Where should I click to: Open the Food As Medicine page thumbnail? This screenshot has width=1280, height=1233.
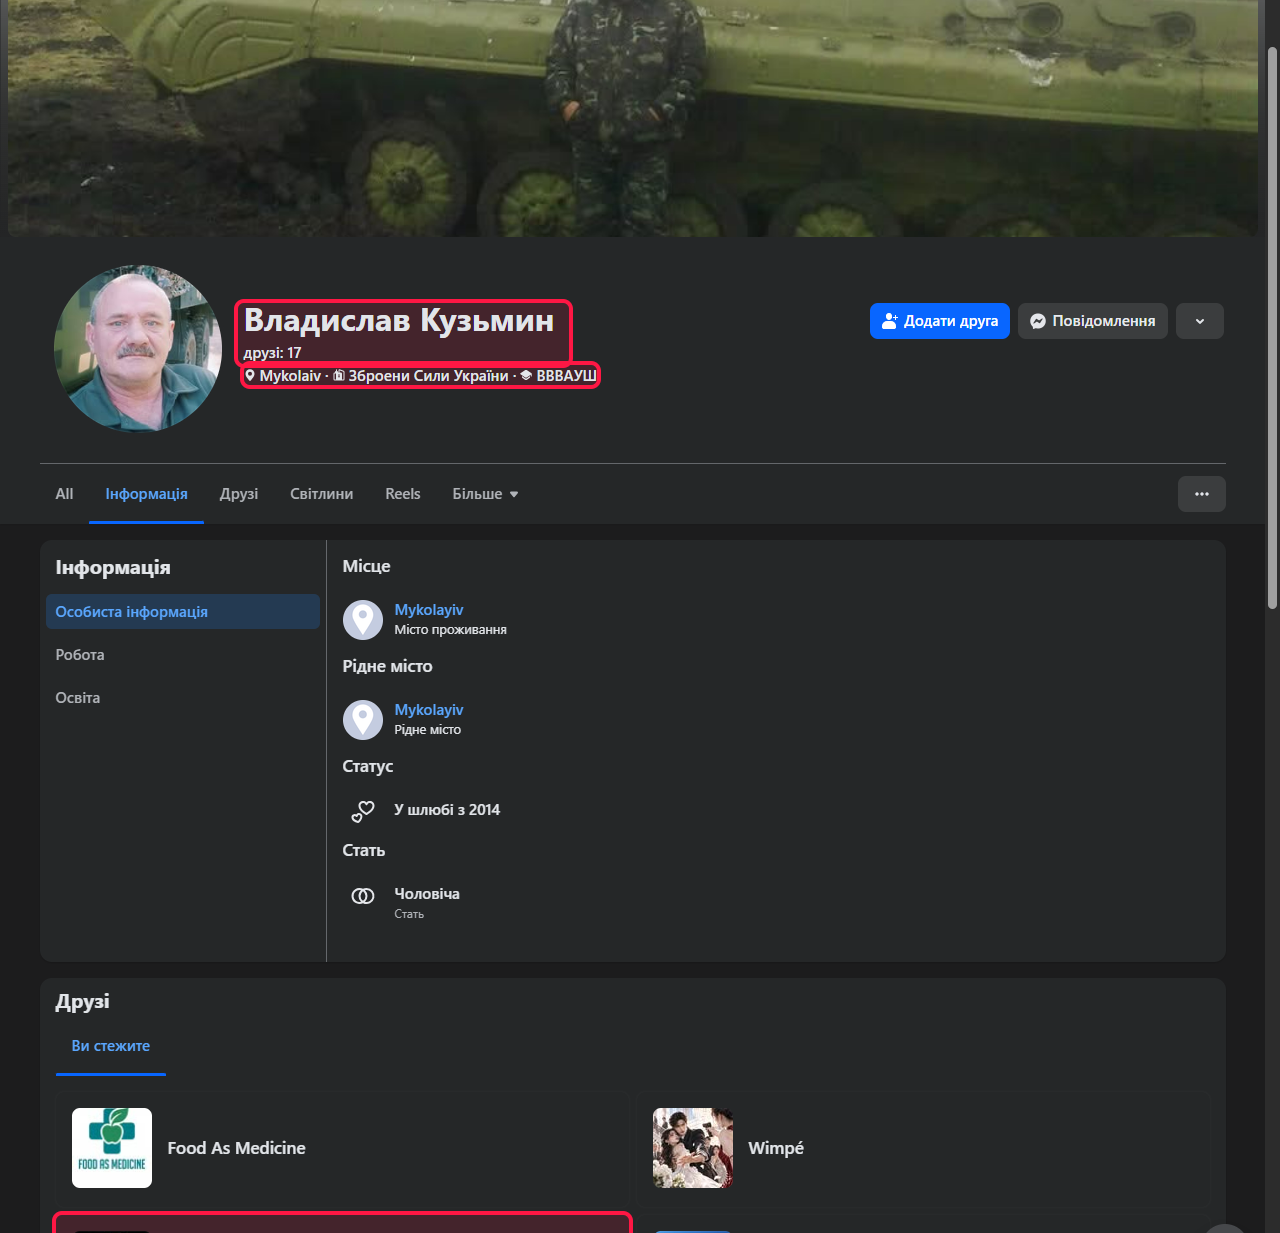112,1148
